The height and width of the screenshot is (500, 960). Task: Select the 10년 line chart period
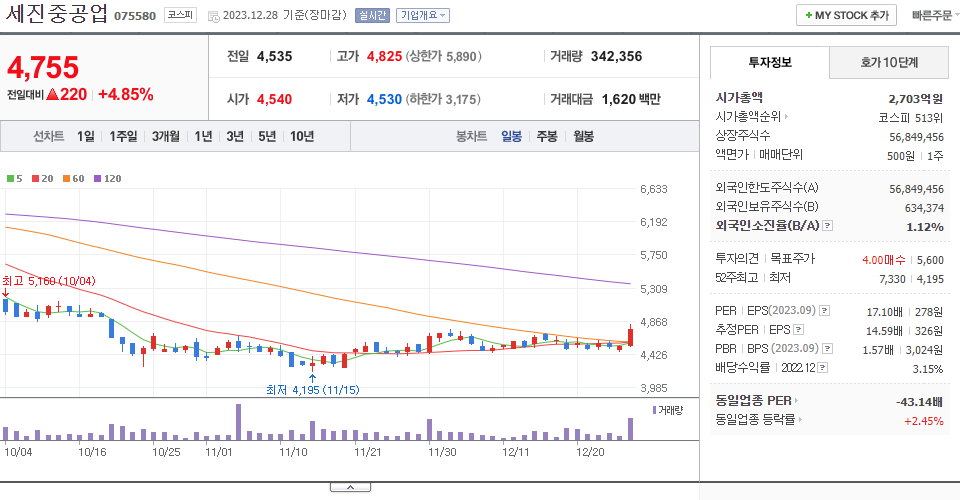(302, 136)
